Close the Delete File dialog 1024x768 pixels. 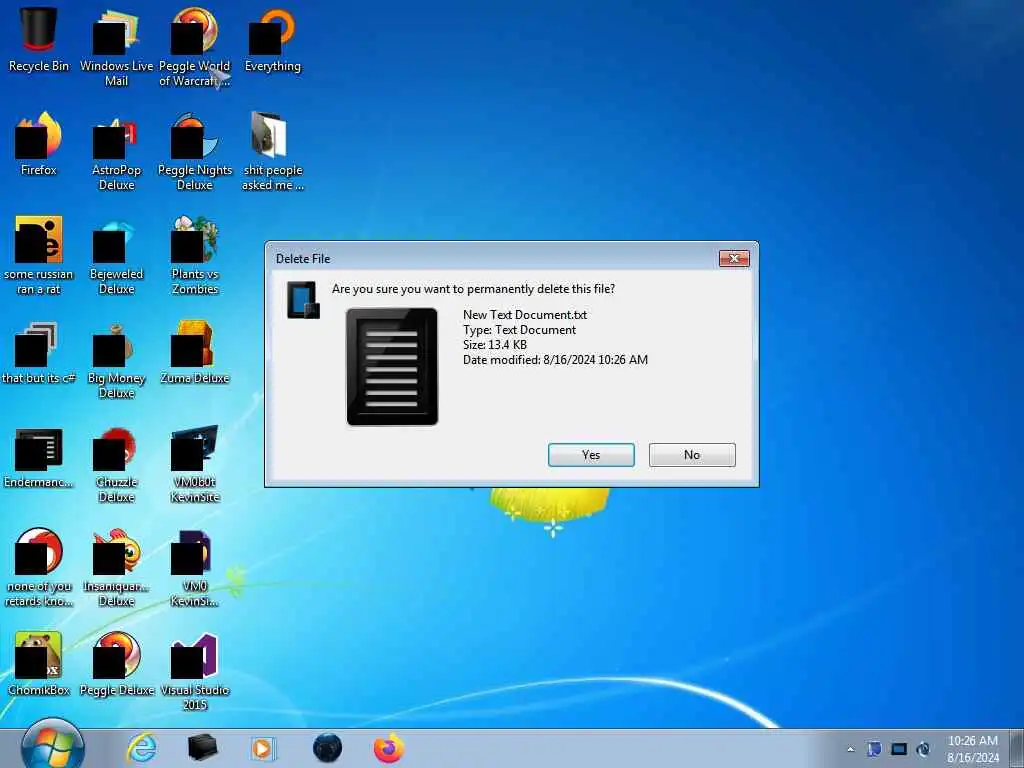pos(734,259)
